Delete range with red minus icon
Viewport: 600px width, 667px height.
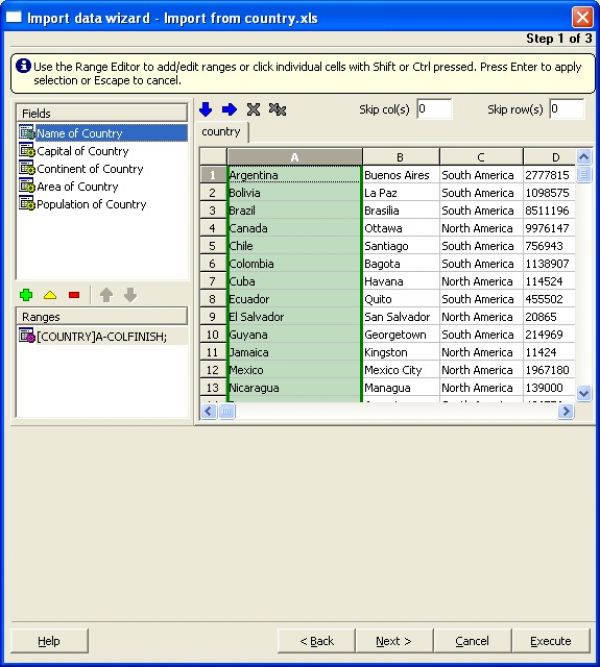74,295
